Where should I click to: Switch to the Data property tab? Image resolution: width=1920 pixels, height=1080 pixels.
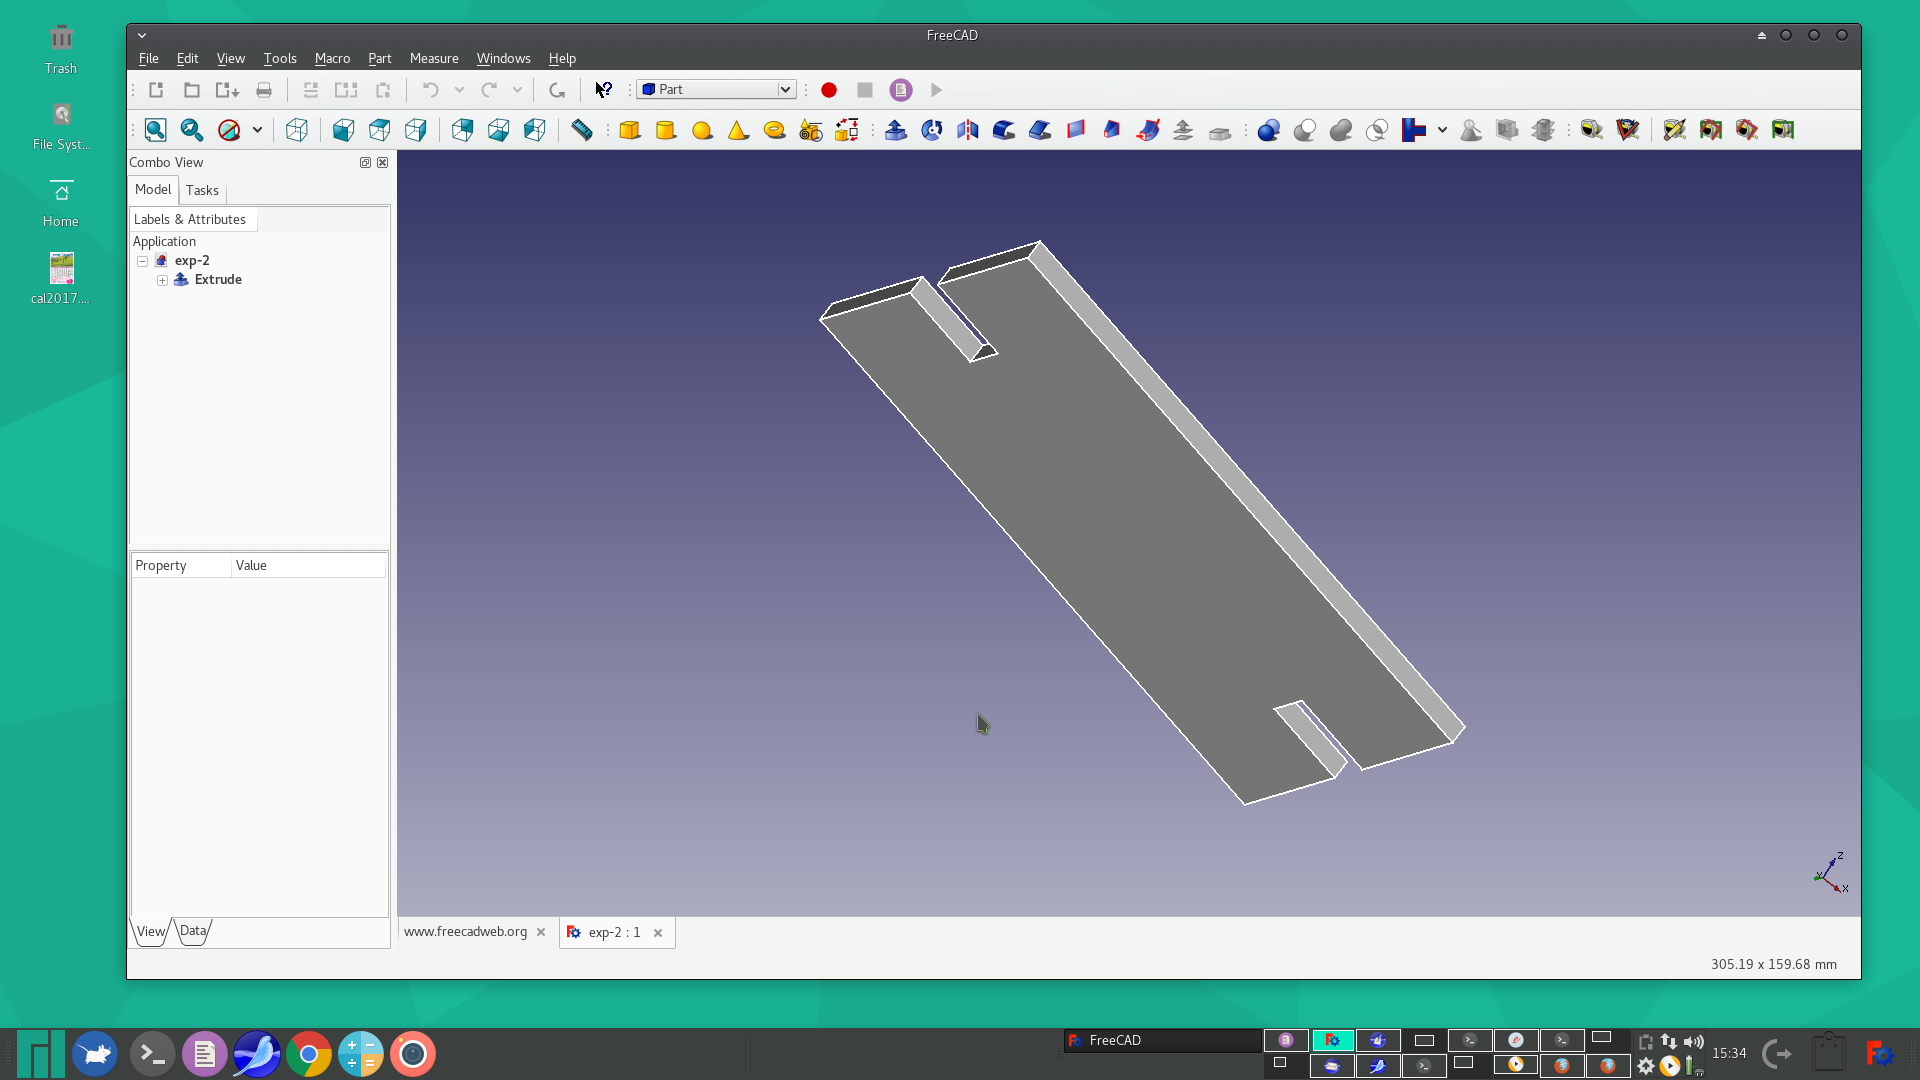(x=193, y=931)
